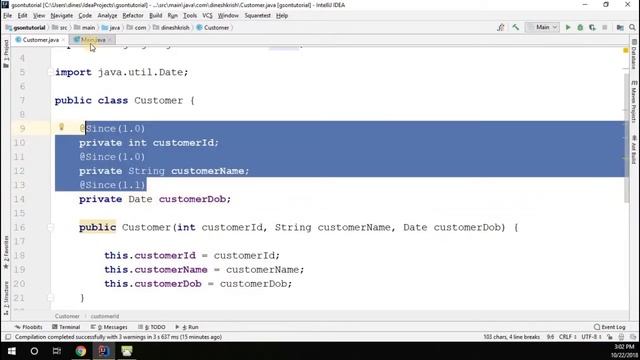Open the TODO tool window
Viewport: 640px width, 360px height.
(x=152, y=327)
